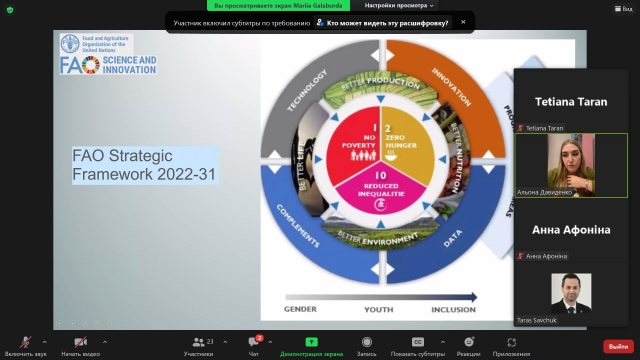Click Демонстрация экрана share screen button
Image resolution: width=640 pixels, height=360 pixels.
tap(311, 346)
